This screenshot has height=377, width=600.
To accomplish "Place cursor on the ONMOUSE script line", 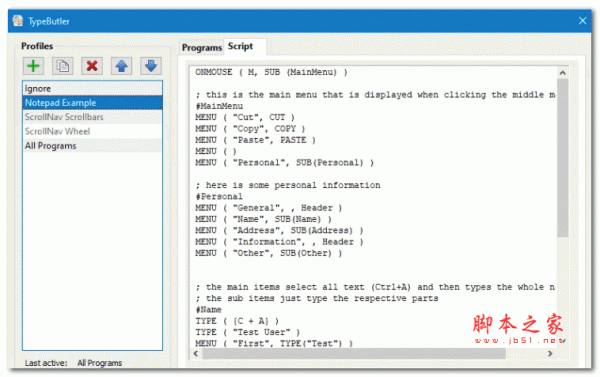I will tap(271, 72).
